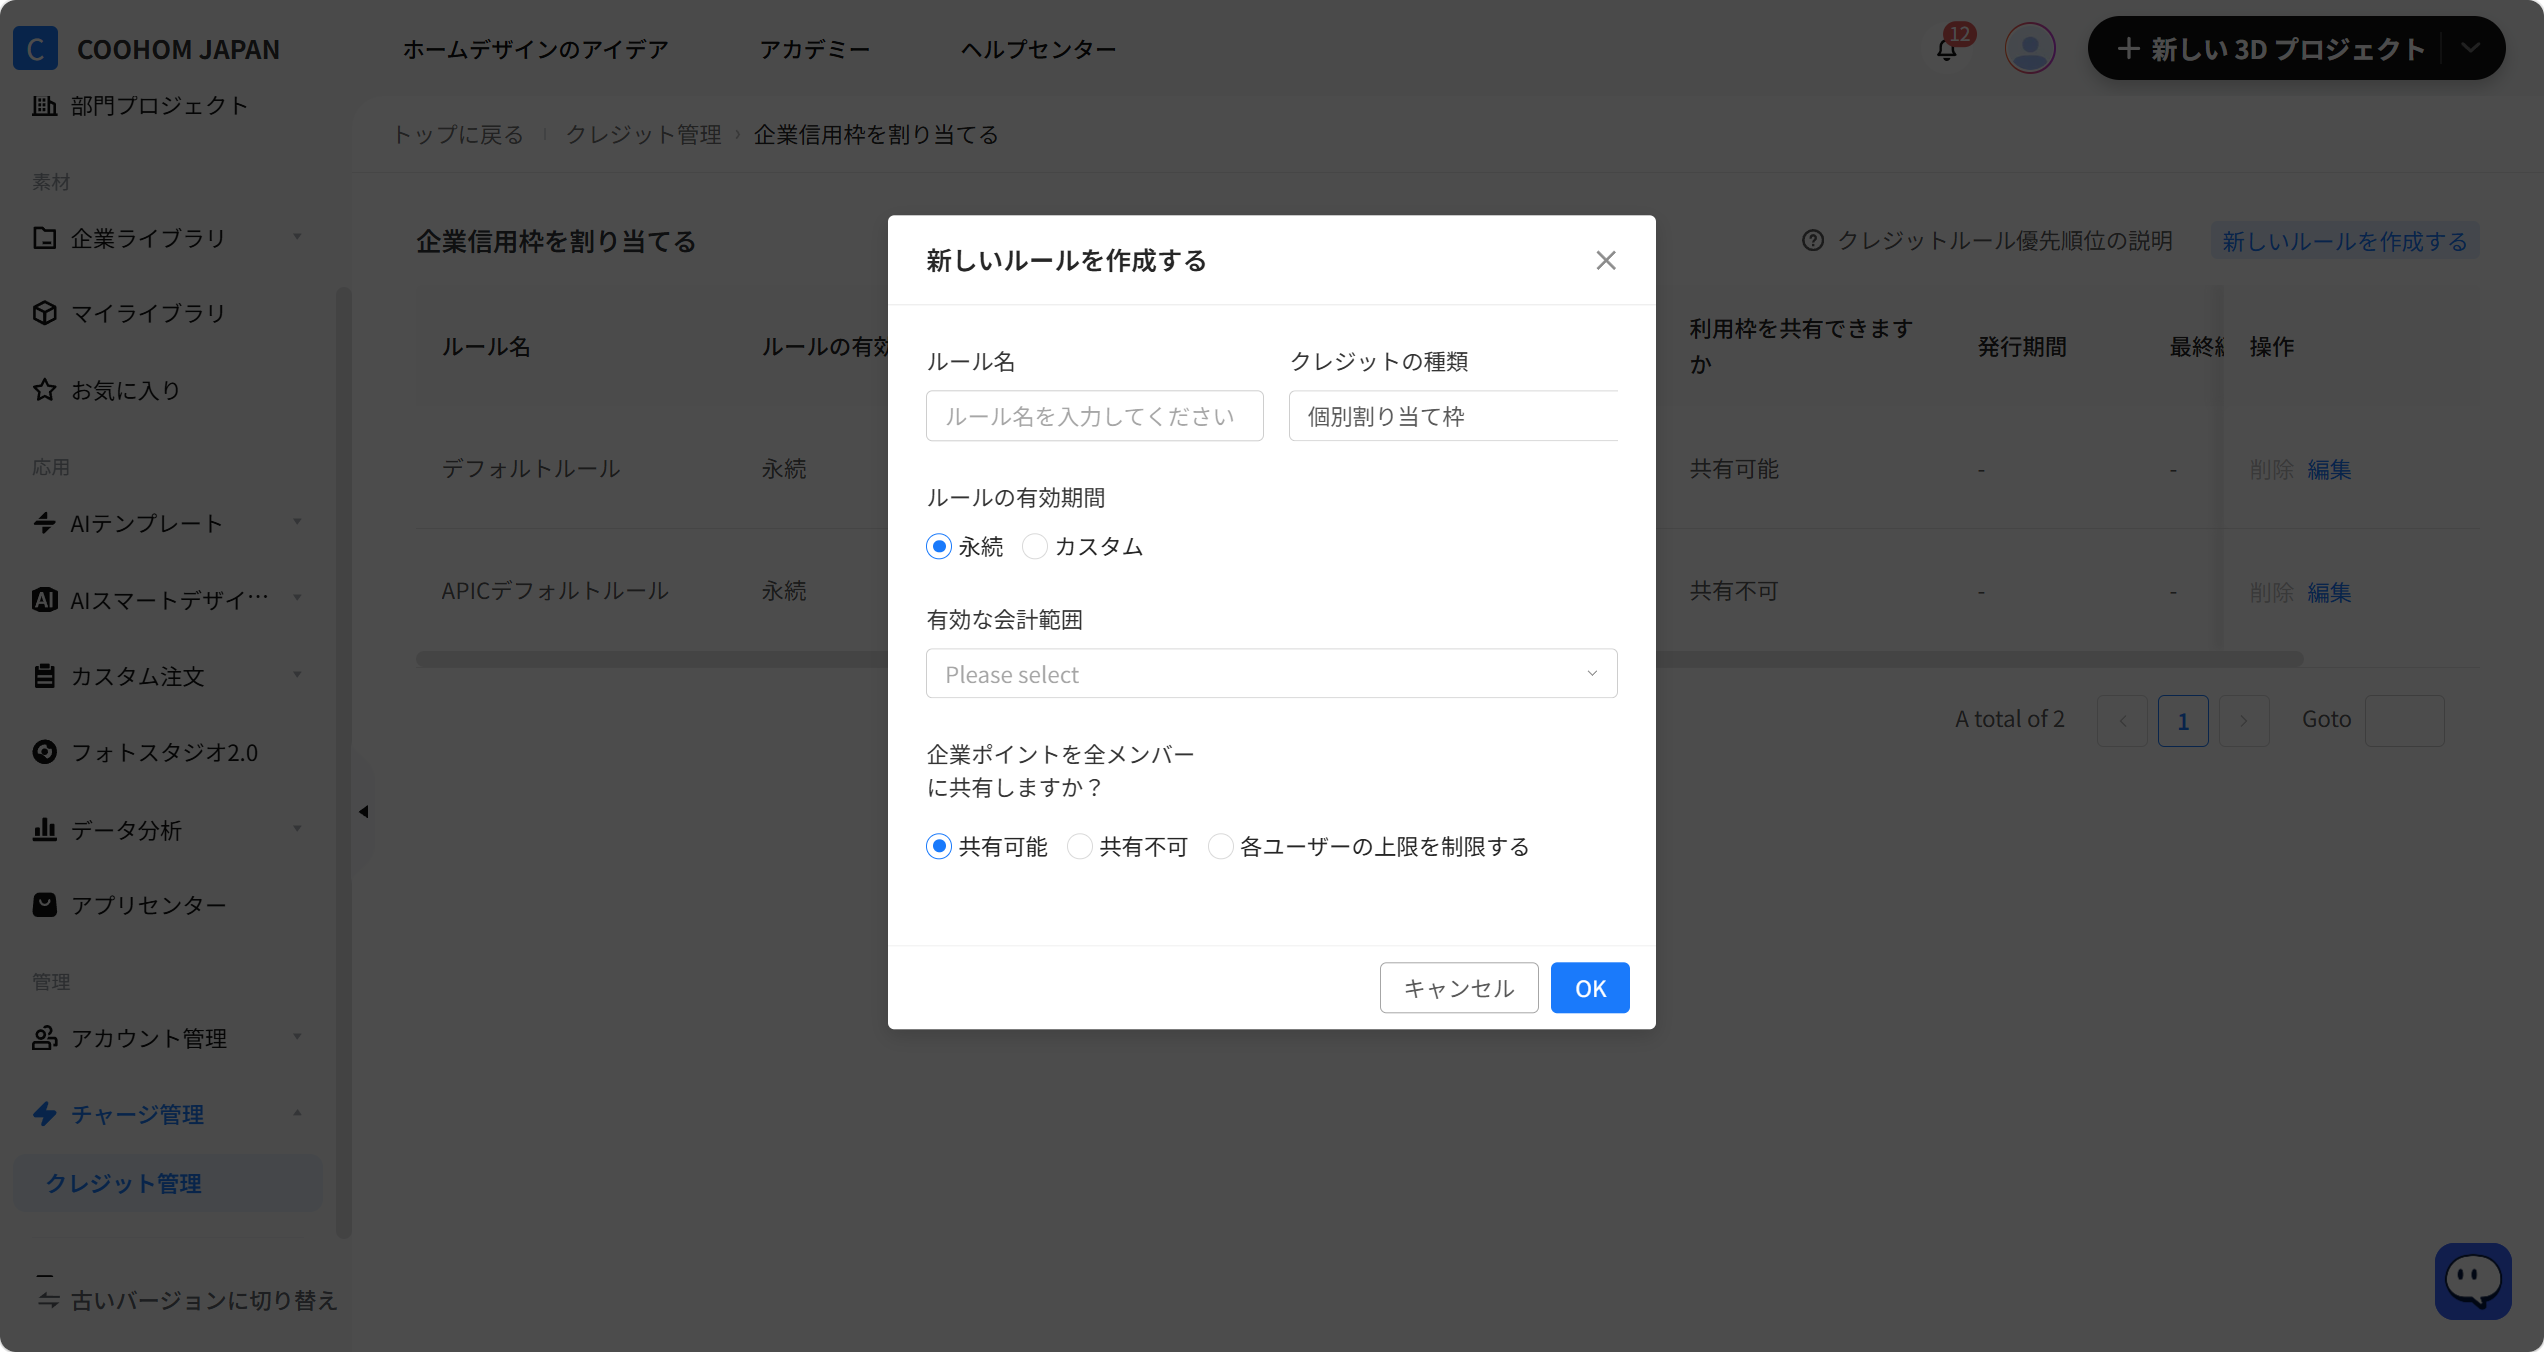Click the お気に入り star icon
This screenshot has height=1352, width=2544.
pos(44,390)
